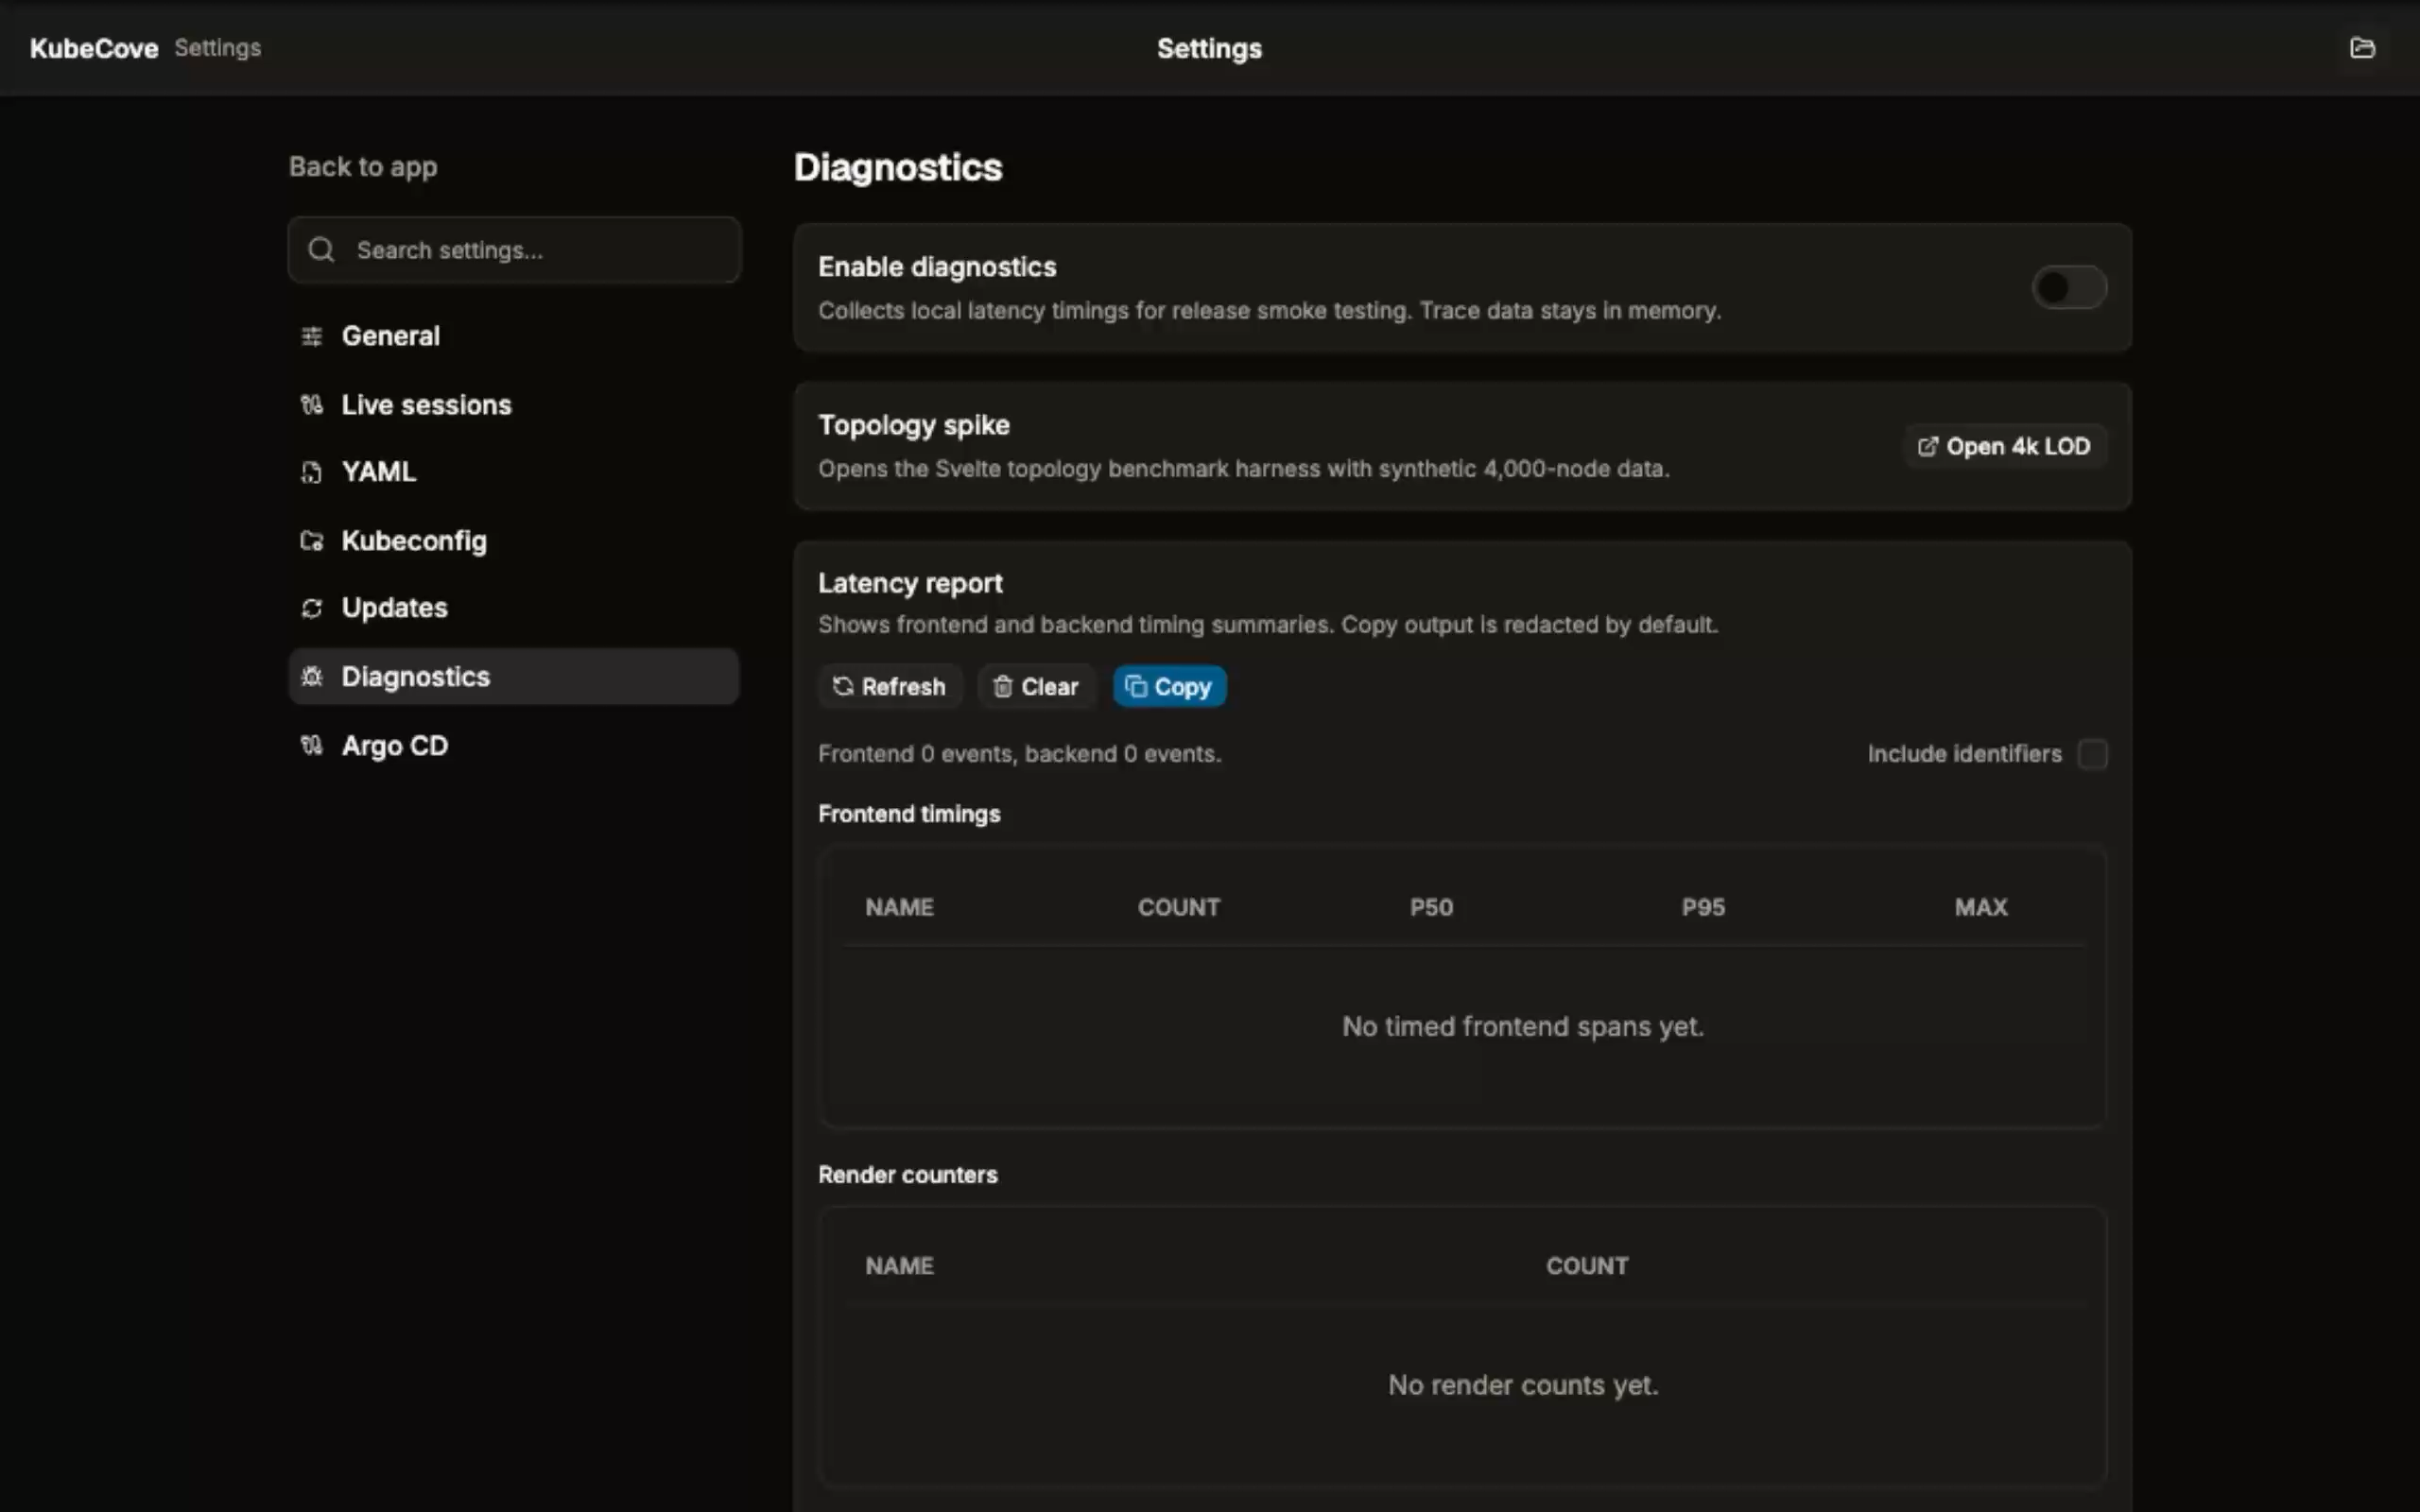The width and height of the screenshot is (2420, 1512).
Task: Toggle the Enable diagnostics switch
Action: pyautogui.click(x=2069, y=288)
